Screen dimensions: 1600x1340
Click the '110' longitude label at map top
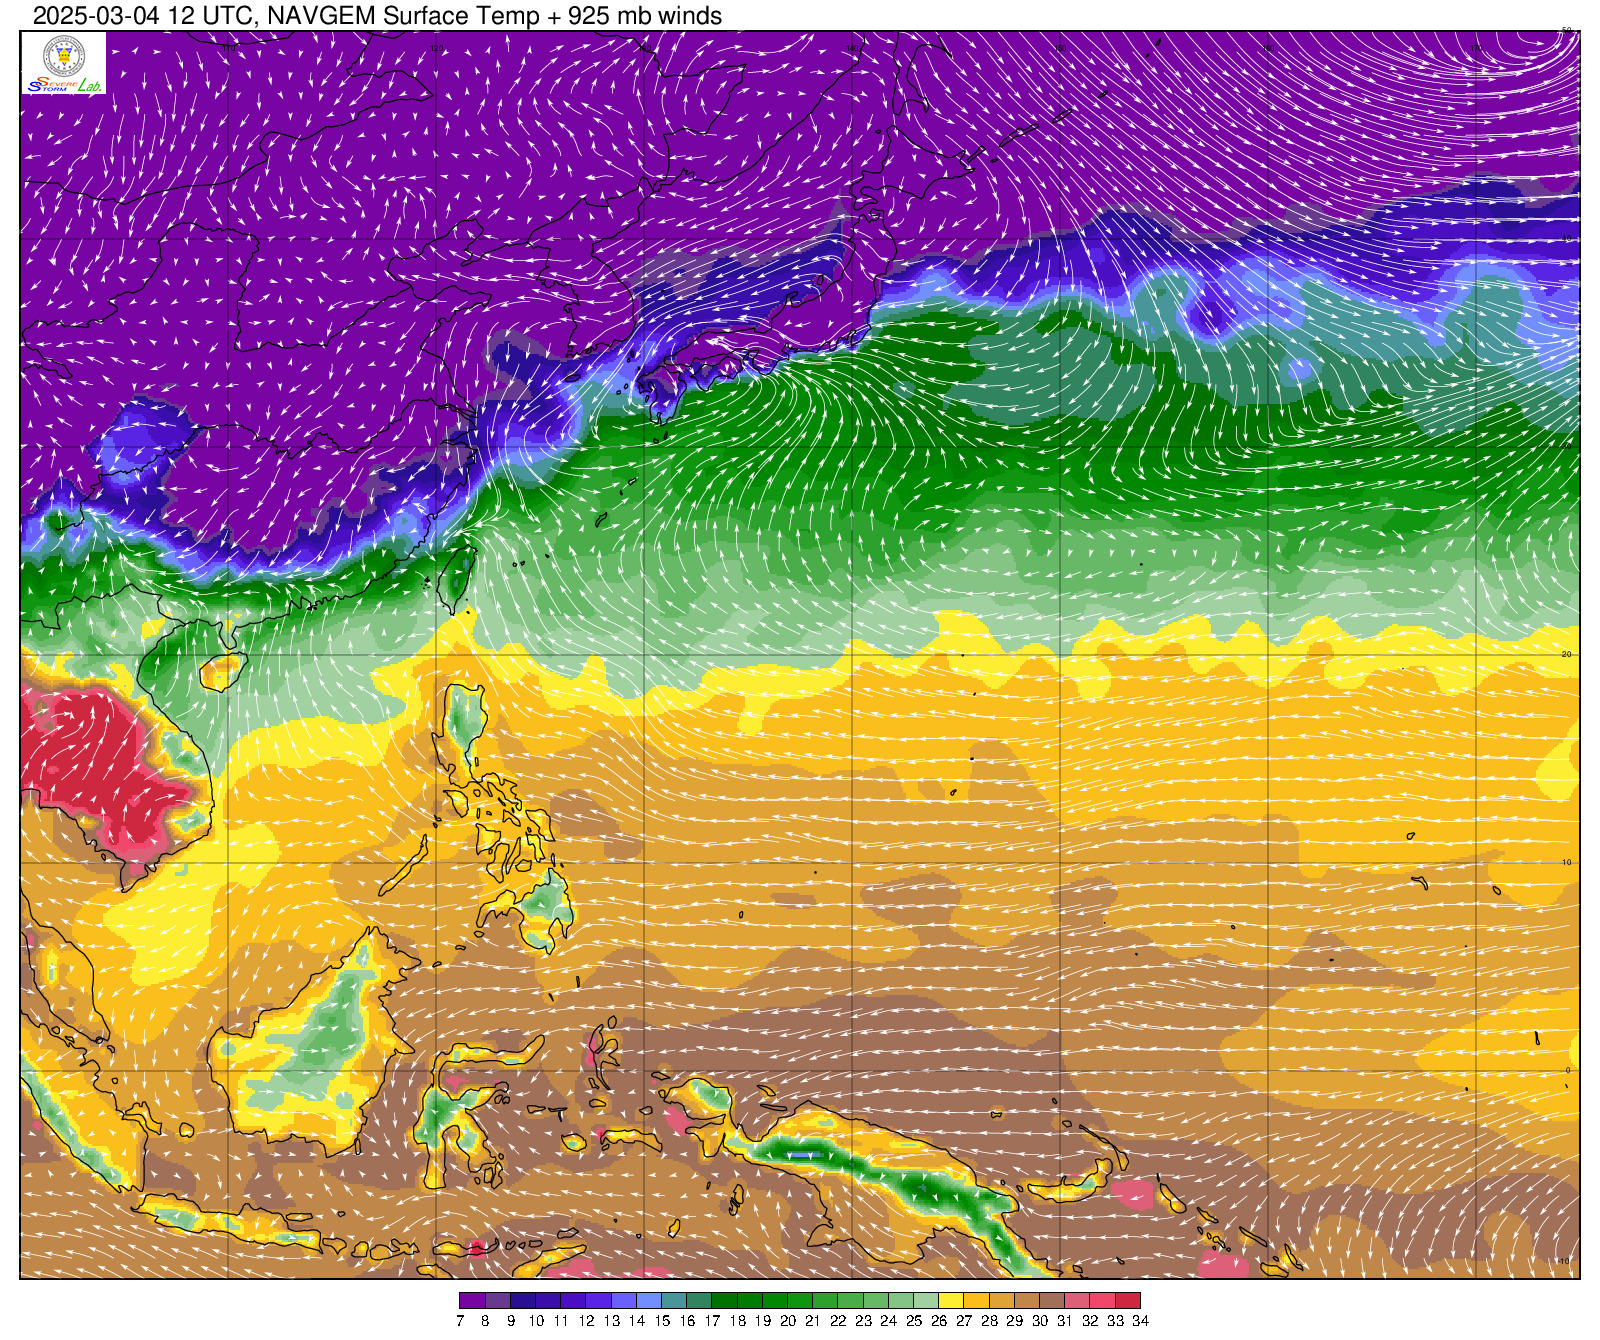228,46
